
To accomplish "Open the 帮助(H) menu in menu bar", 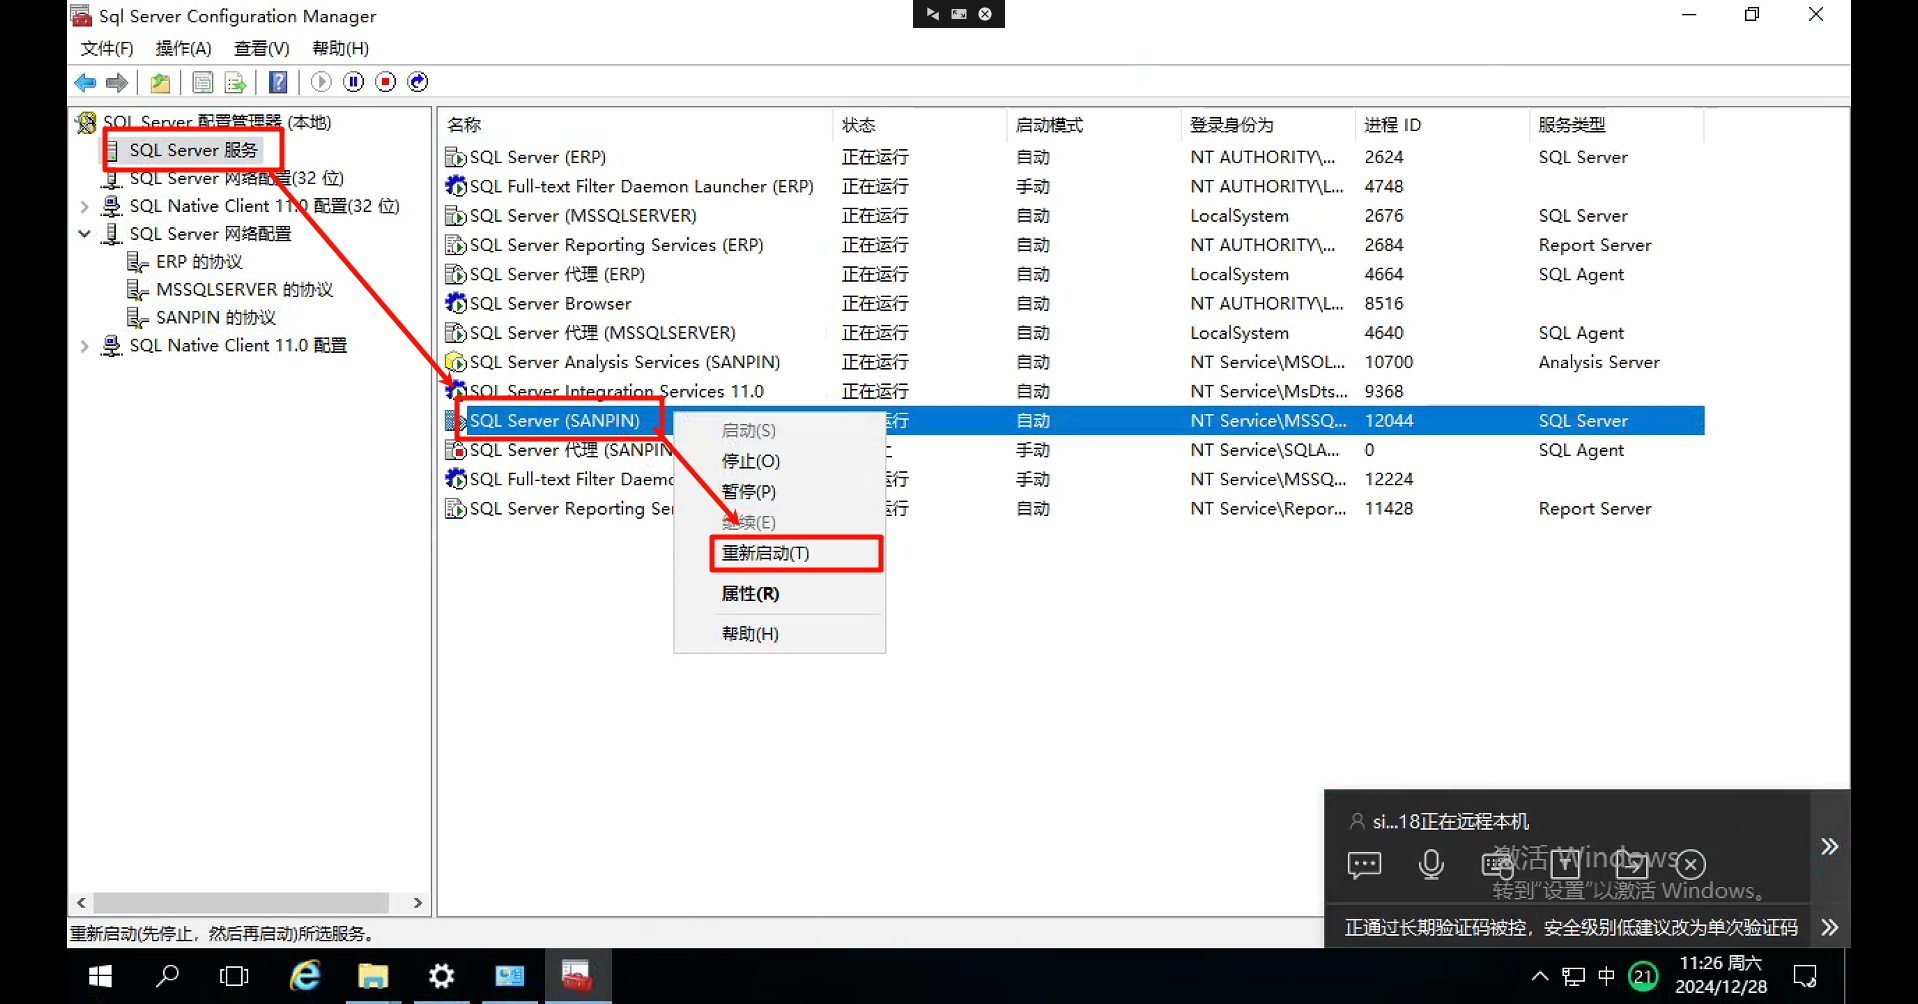I will [x=340, y=48].
